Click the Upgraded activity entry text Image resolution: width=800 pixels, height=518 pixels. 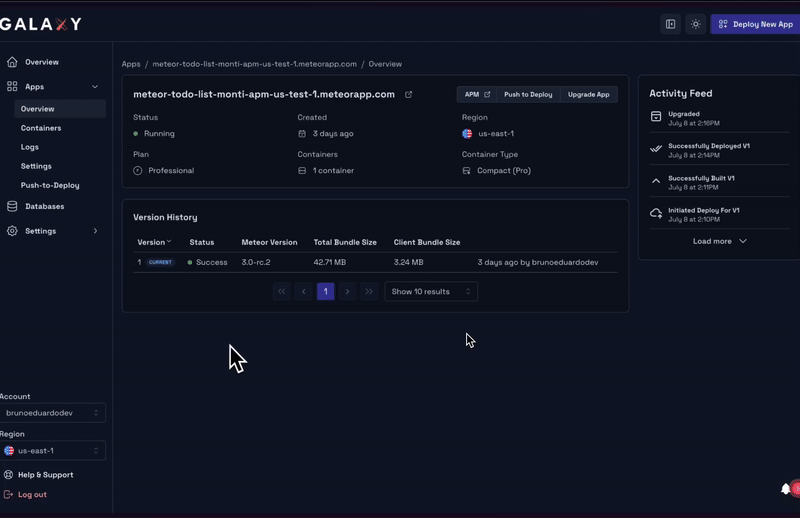point(694,118)
